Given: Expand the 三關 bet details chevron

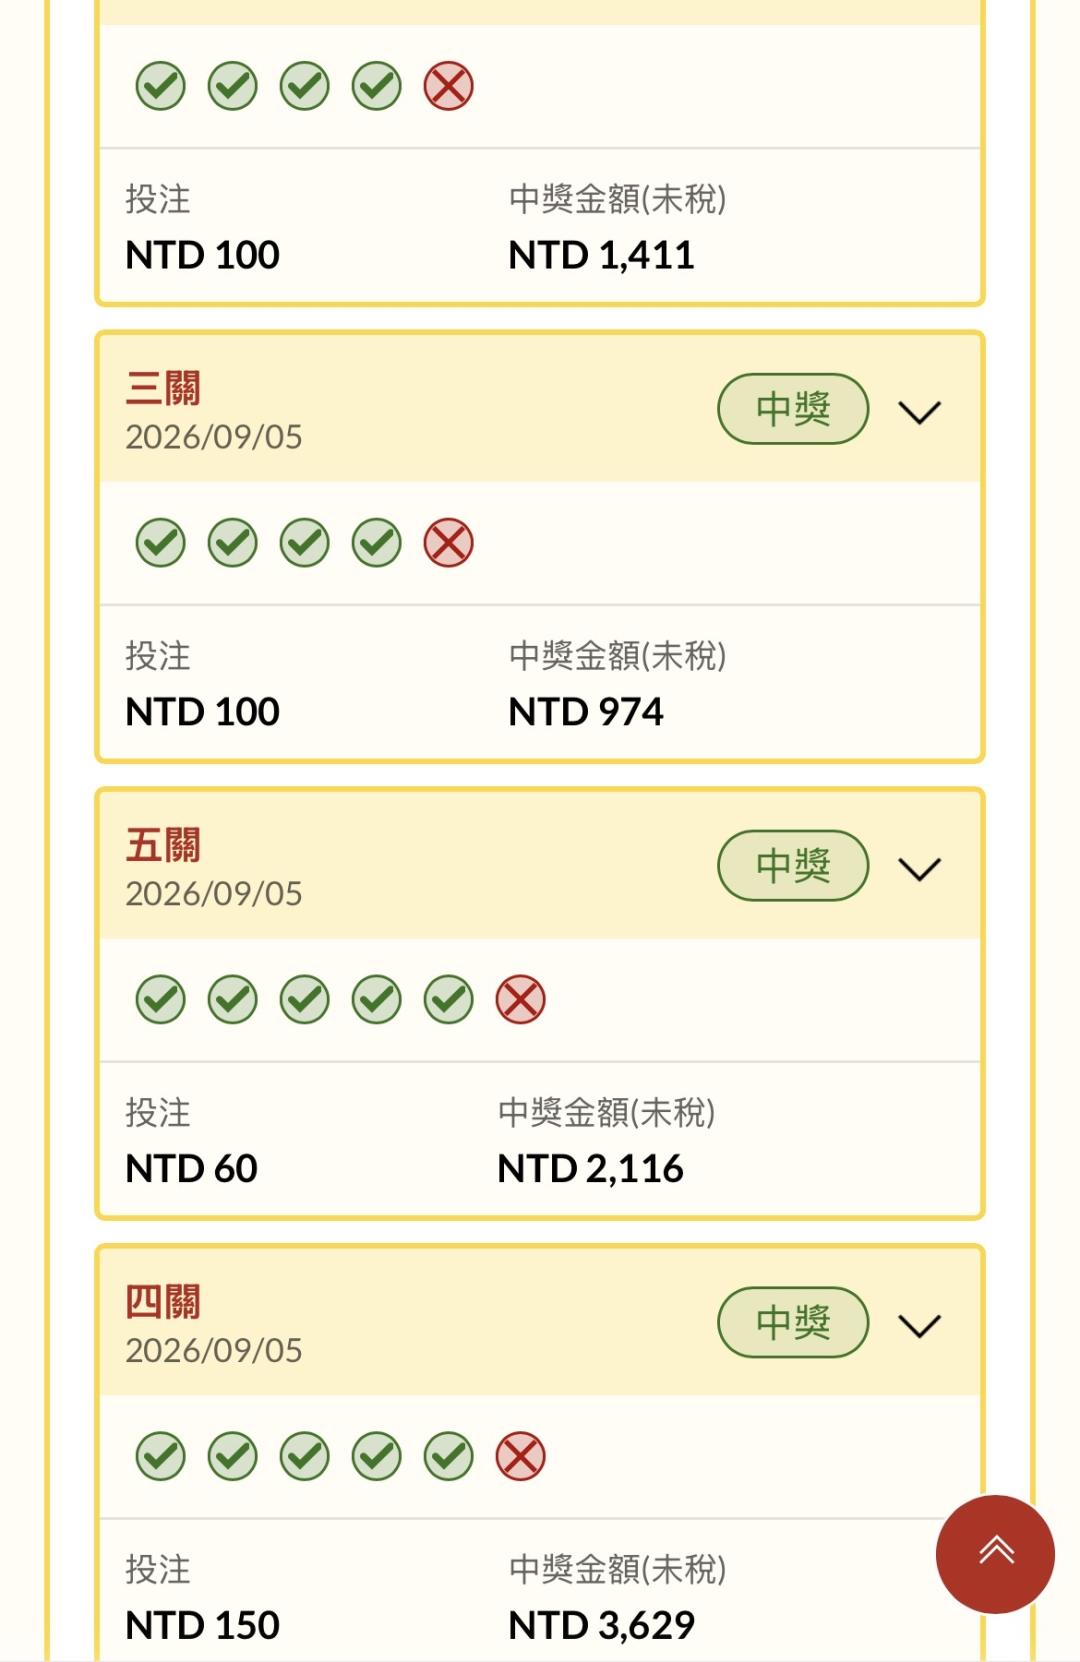Looking at the screenshot, I should click(x=919, y=412).
